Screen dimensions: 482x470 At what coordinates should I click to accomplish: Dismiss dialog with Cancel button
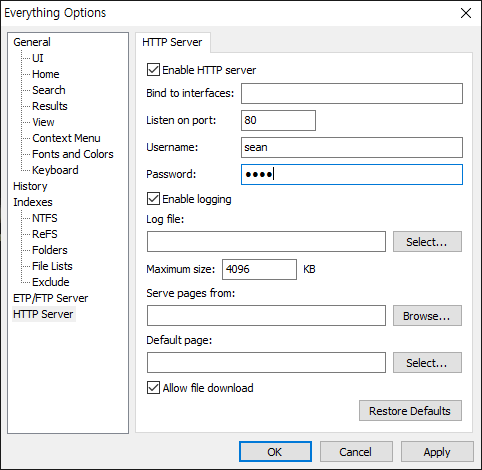(356, 452)
